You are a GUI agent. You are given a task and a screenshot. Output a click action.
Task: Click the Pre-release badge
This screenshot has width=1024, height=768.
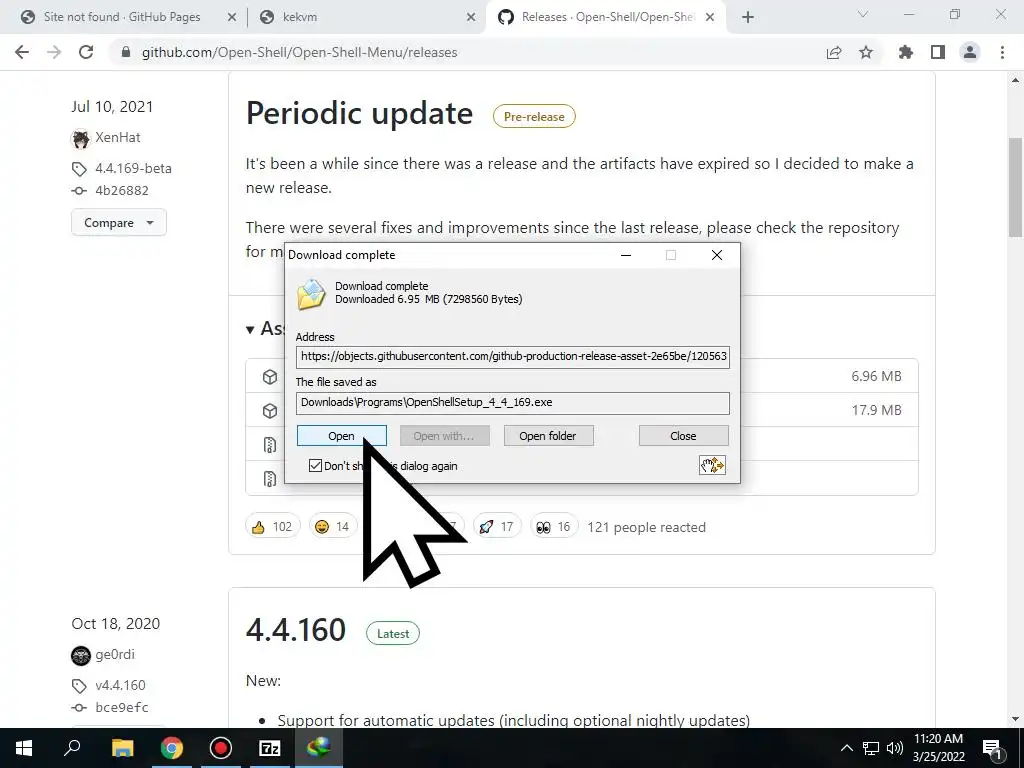click(534, 116)
